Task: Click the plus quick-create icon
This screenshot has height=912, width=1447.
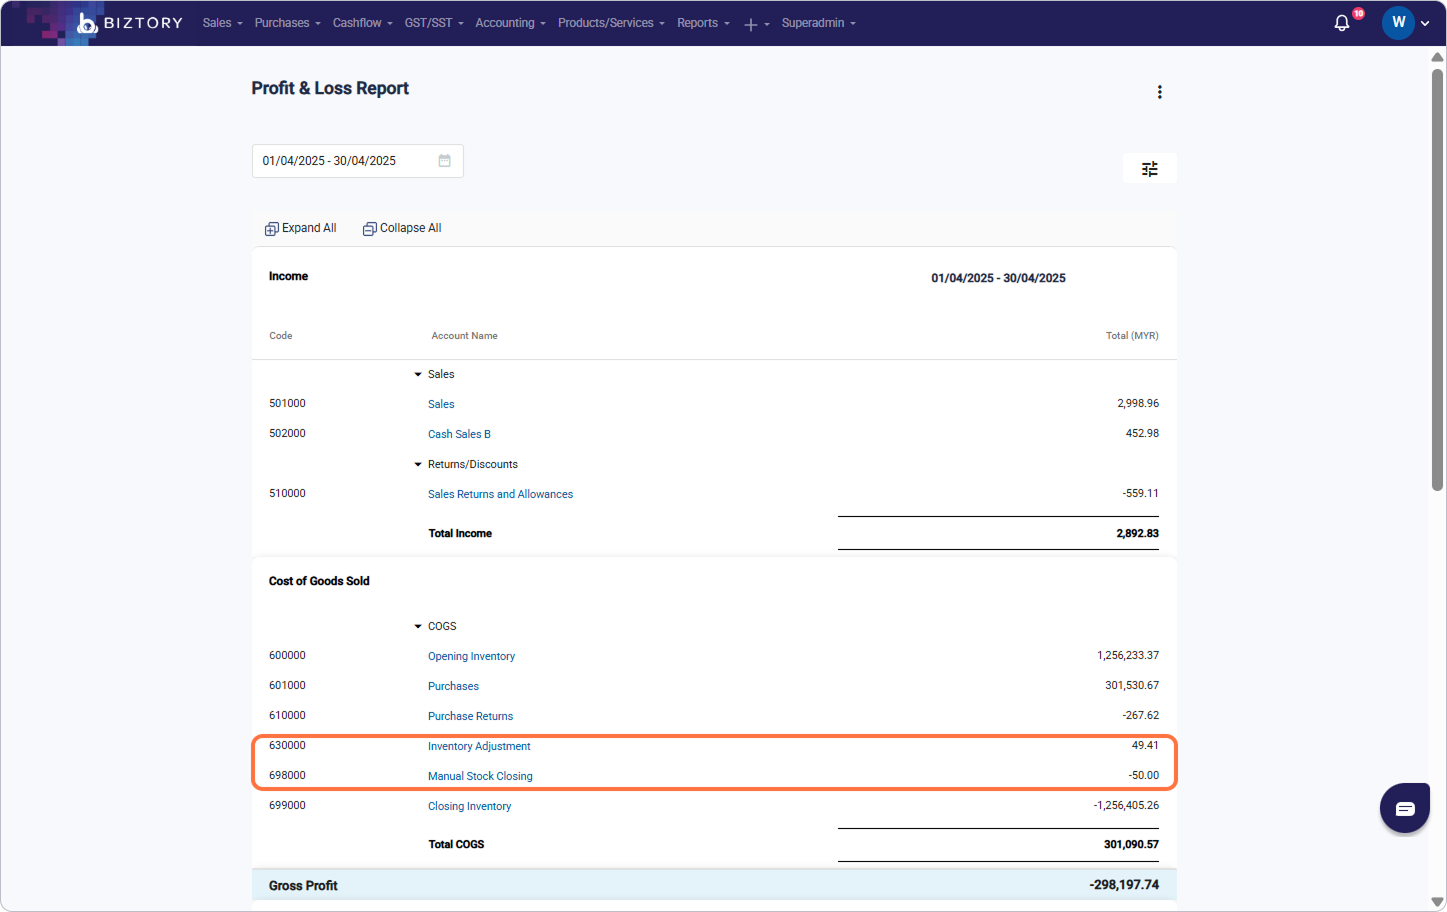Action: [x=751, y=24]
